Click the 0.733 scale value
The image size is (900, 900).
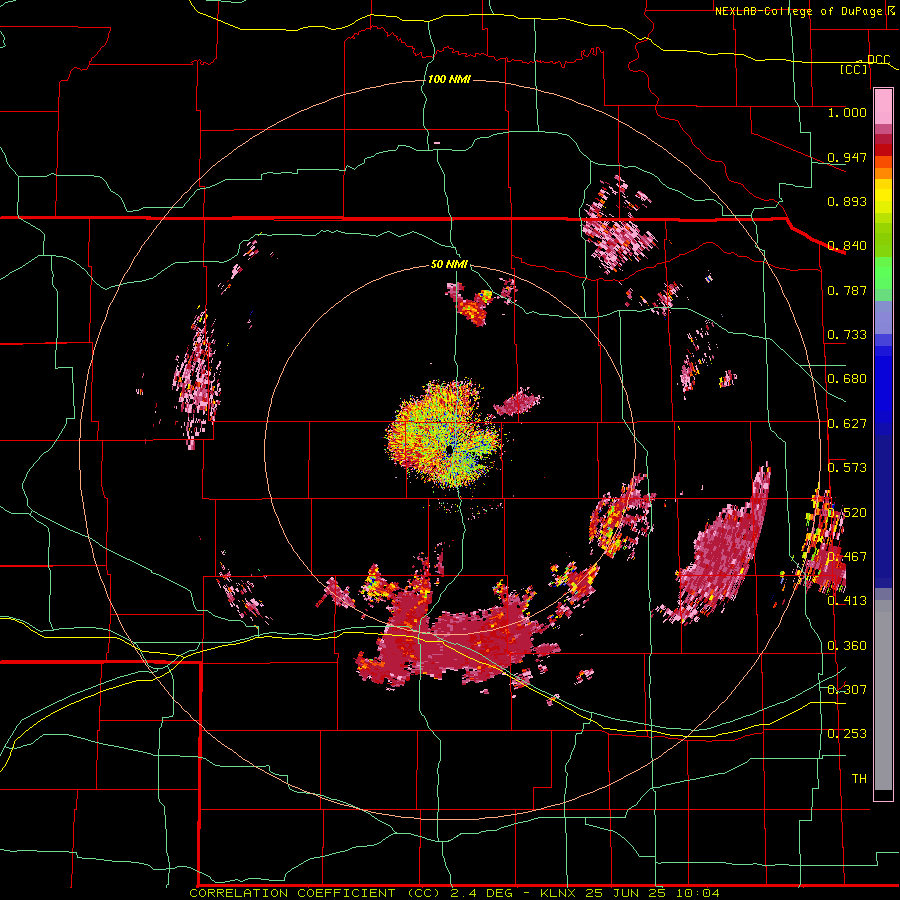(x=847, y=334)
